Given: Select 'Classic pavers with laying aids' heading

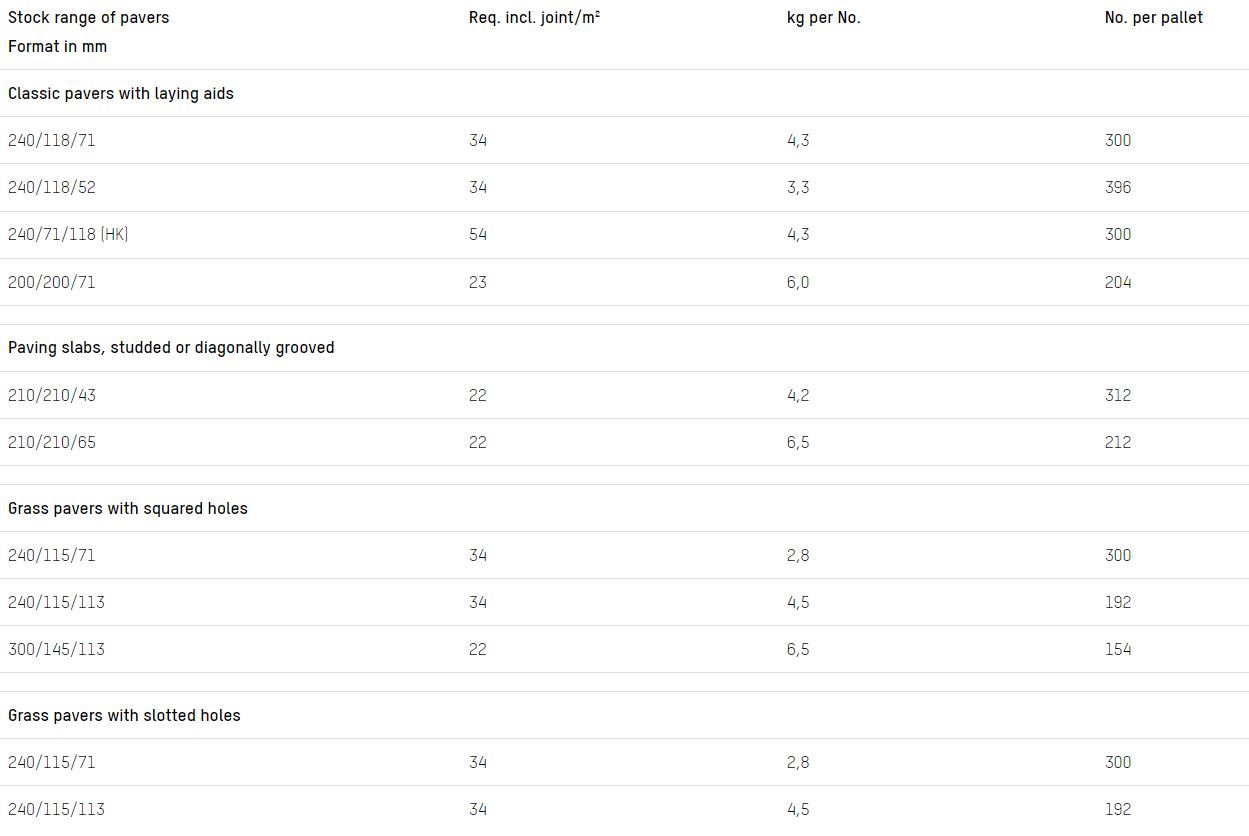Looking at the screenshot, I should (x=120, y=93).
